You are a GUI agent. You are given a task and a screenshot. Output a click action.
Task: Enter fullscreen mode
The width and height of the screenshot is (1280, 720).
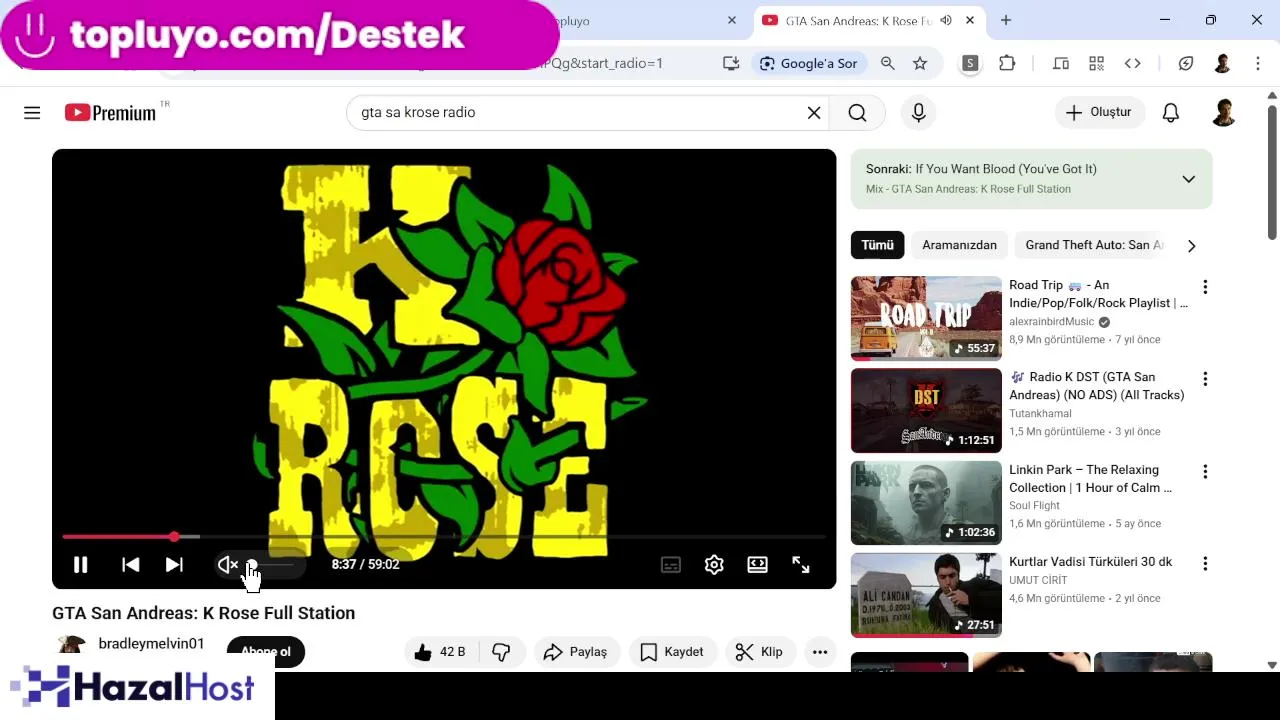point(801,565)
